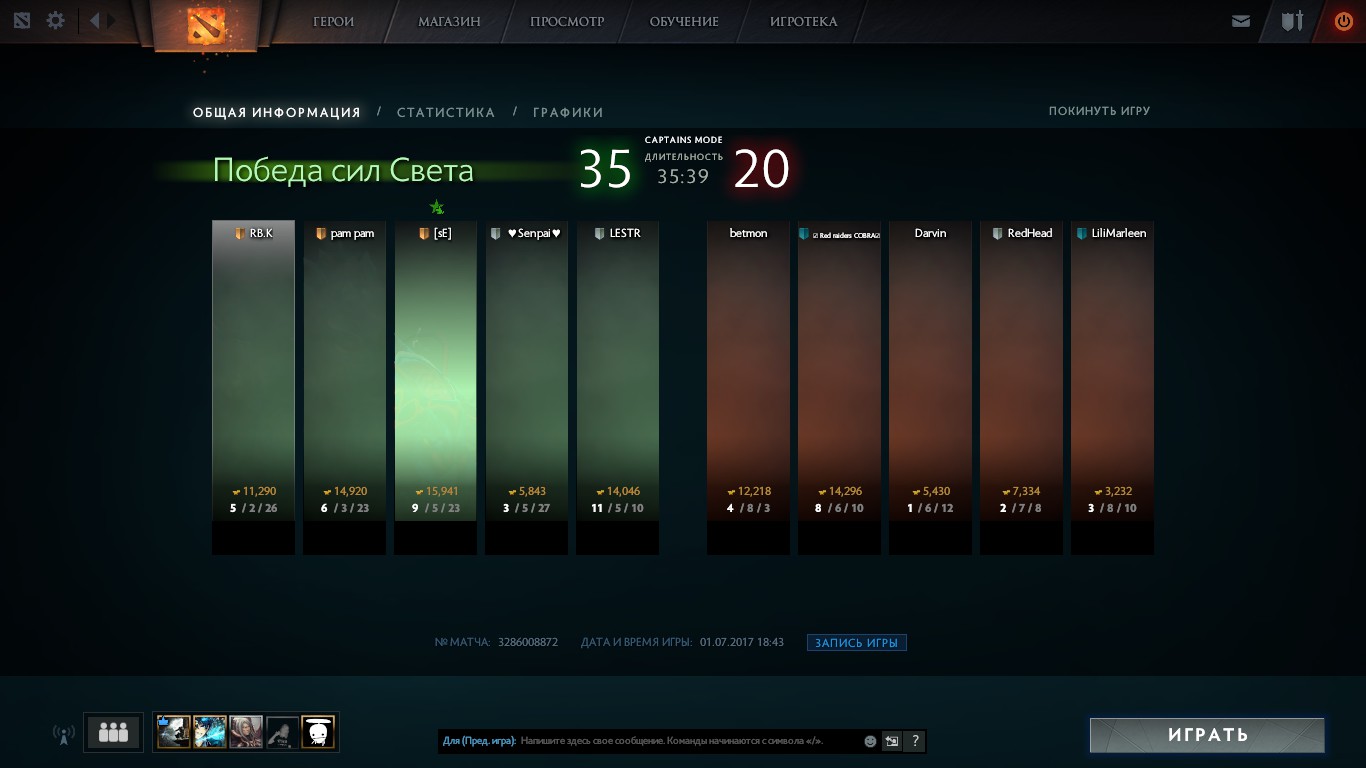Select player name ♥Senpai♥
The height and width of the screenshot is (768, 1366).
534,233
